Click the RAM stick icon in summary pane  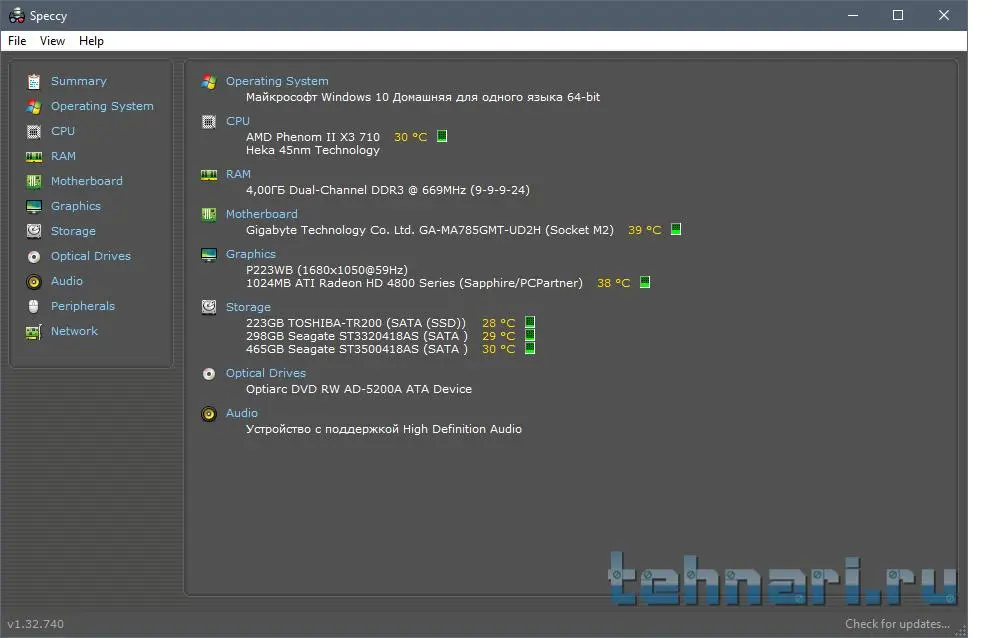pyautogui.click(x=209, y=175)
